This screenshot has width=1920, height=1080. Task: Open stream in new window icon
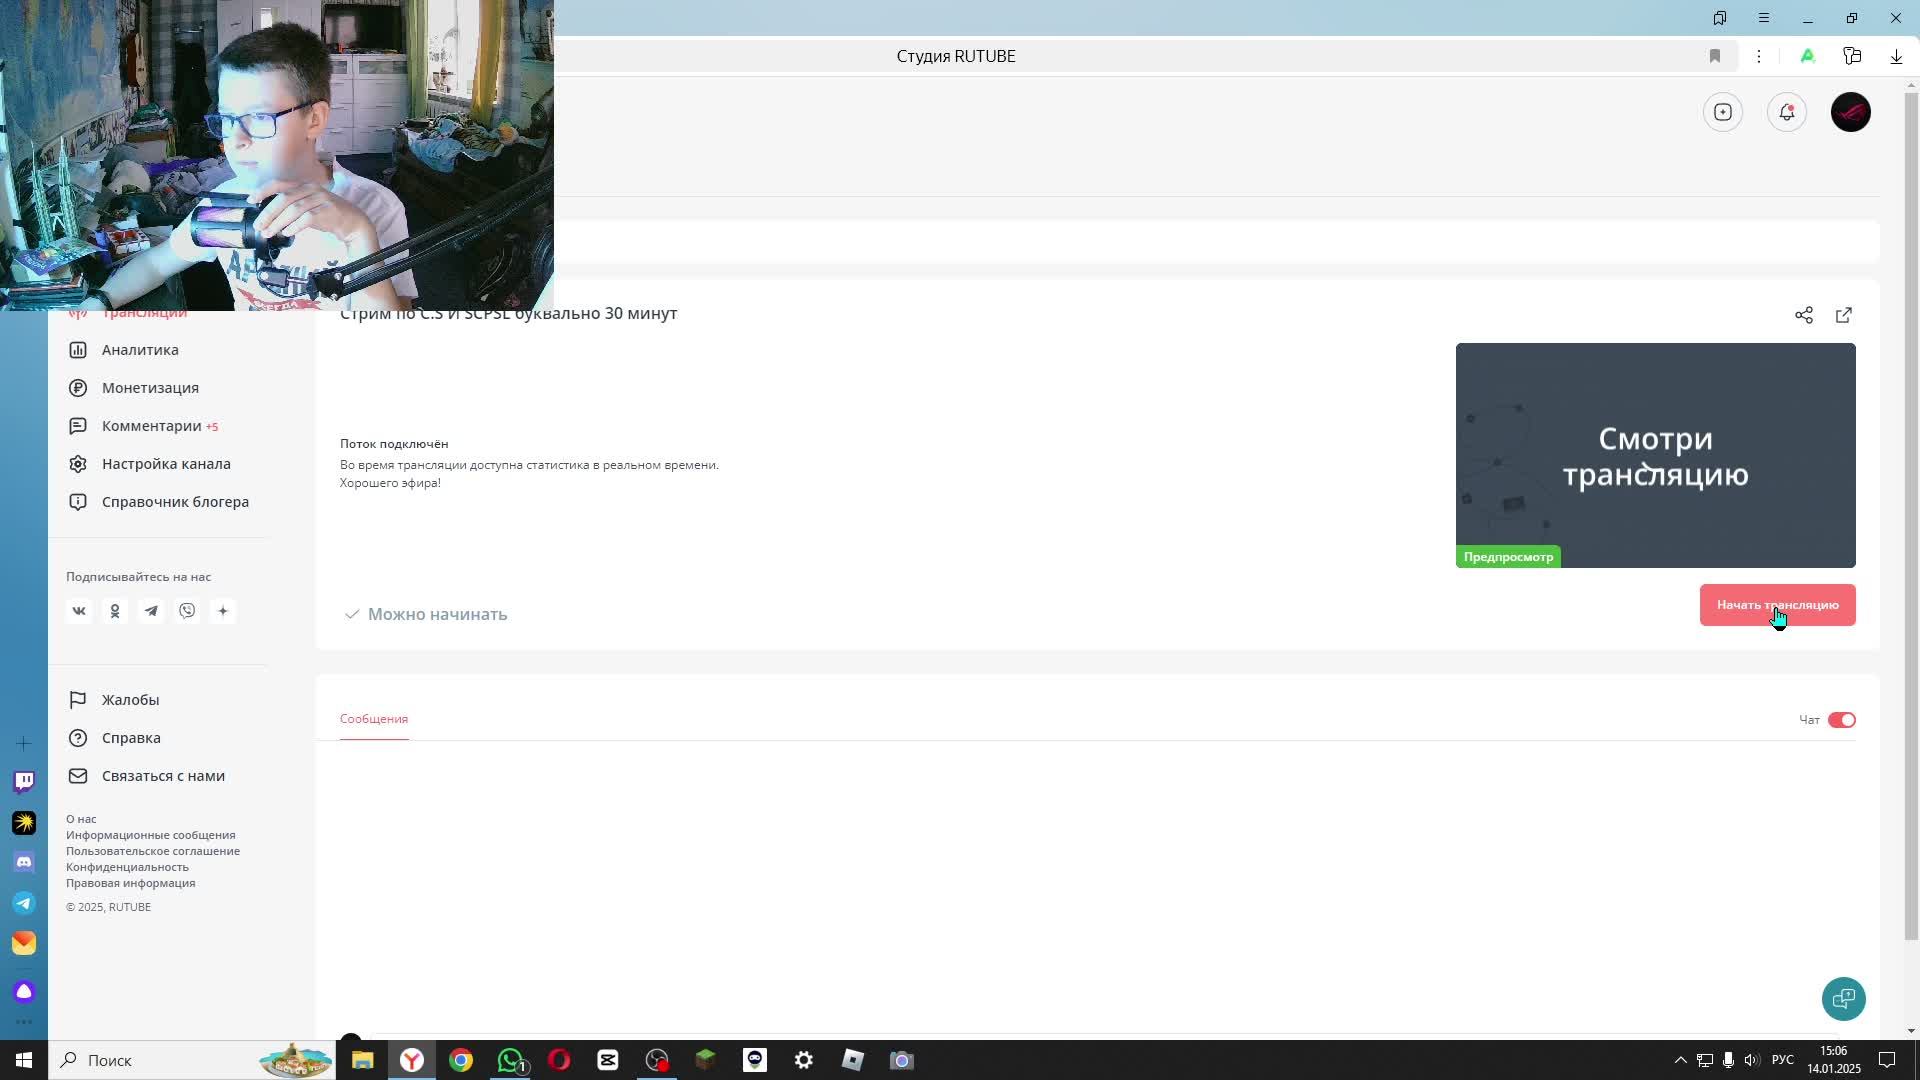[x=1843, y=315]
